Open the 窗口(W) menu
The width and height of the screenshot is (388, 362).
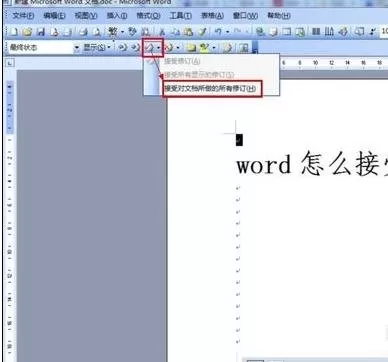[x=245, y=16]
